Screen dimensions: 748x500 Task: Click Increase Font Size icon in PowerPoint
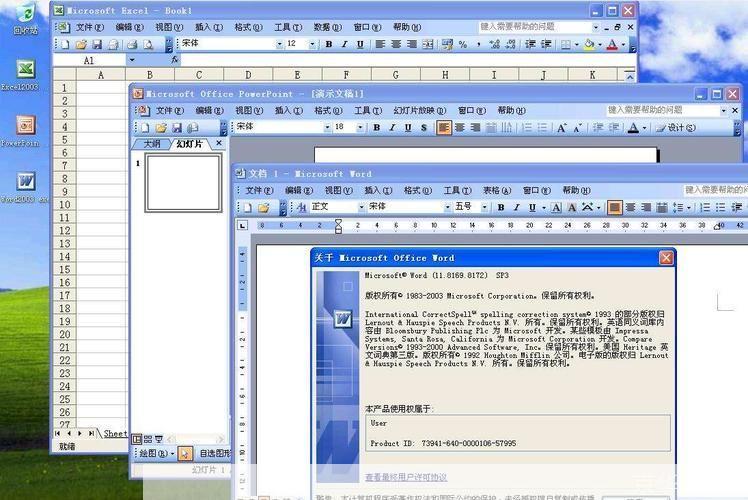(x=562, y=128)
